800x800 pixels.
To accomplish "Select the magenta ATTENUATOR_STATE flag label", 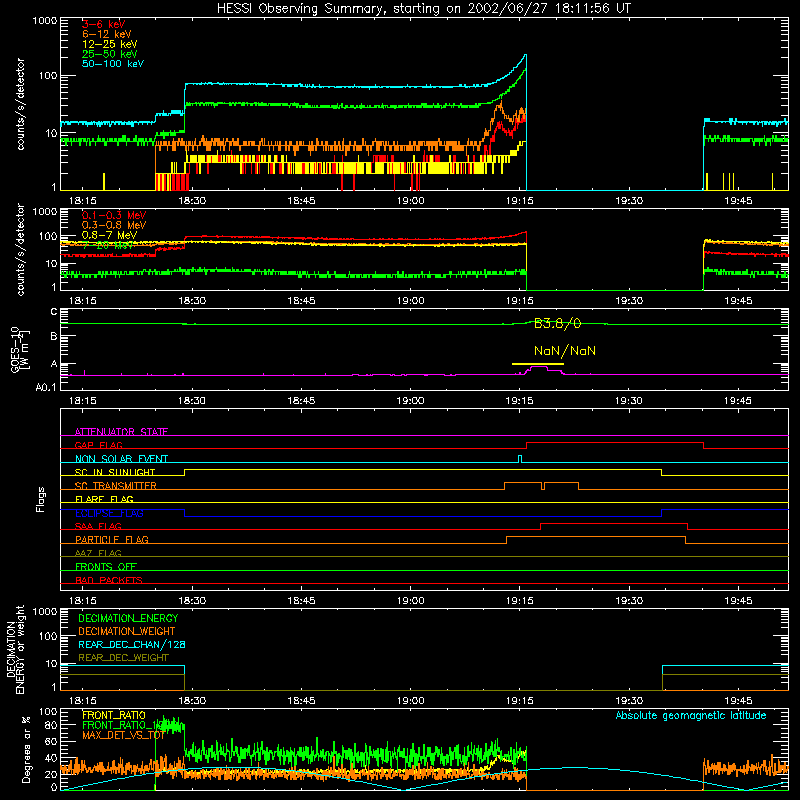I will (121, 432).
